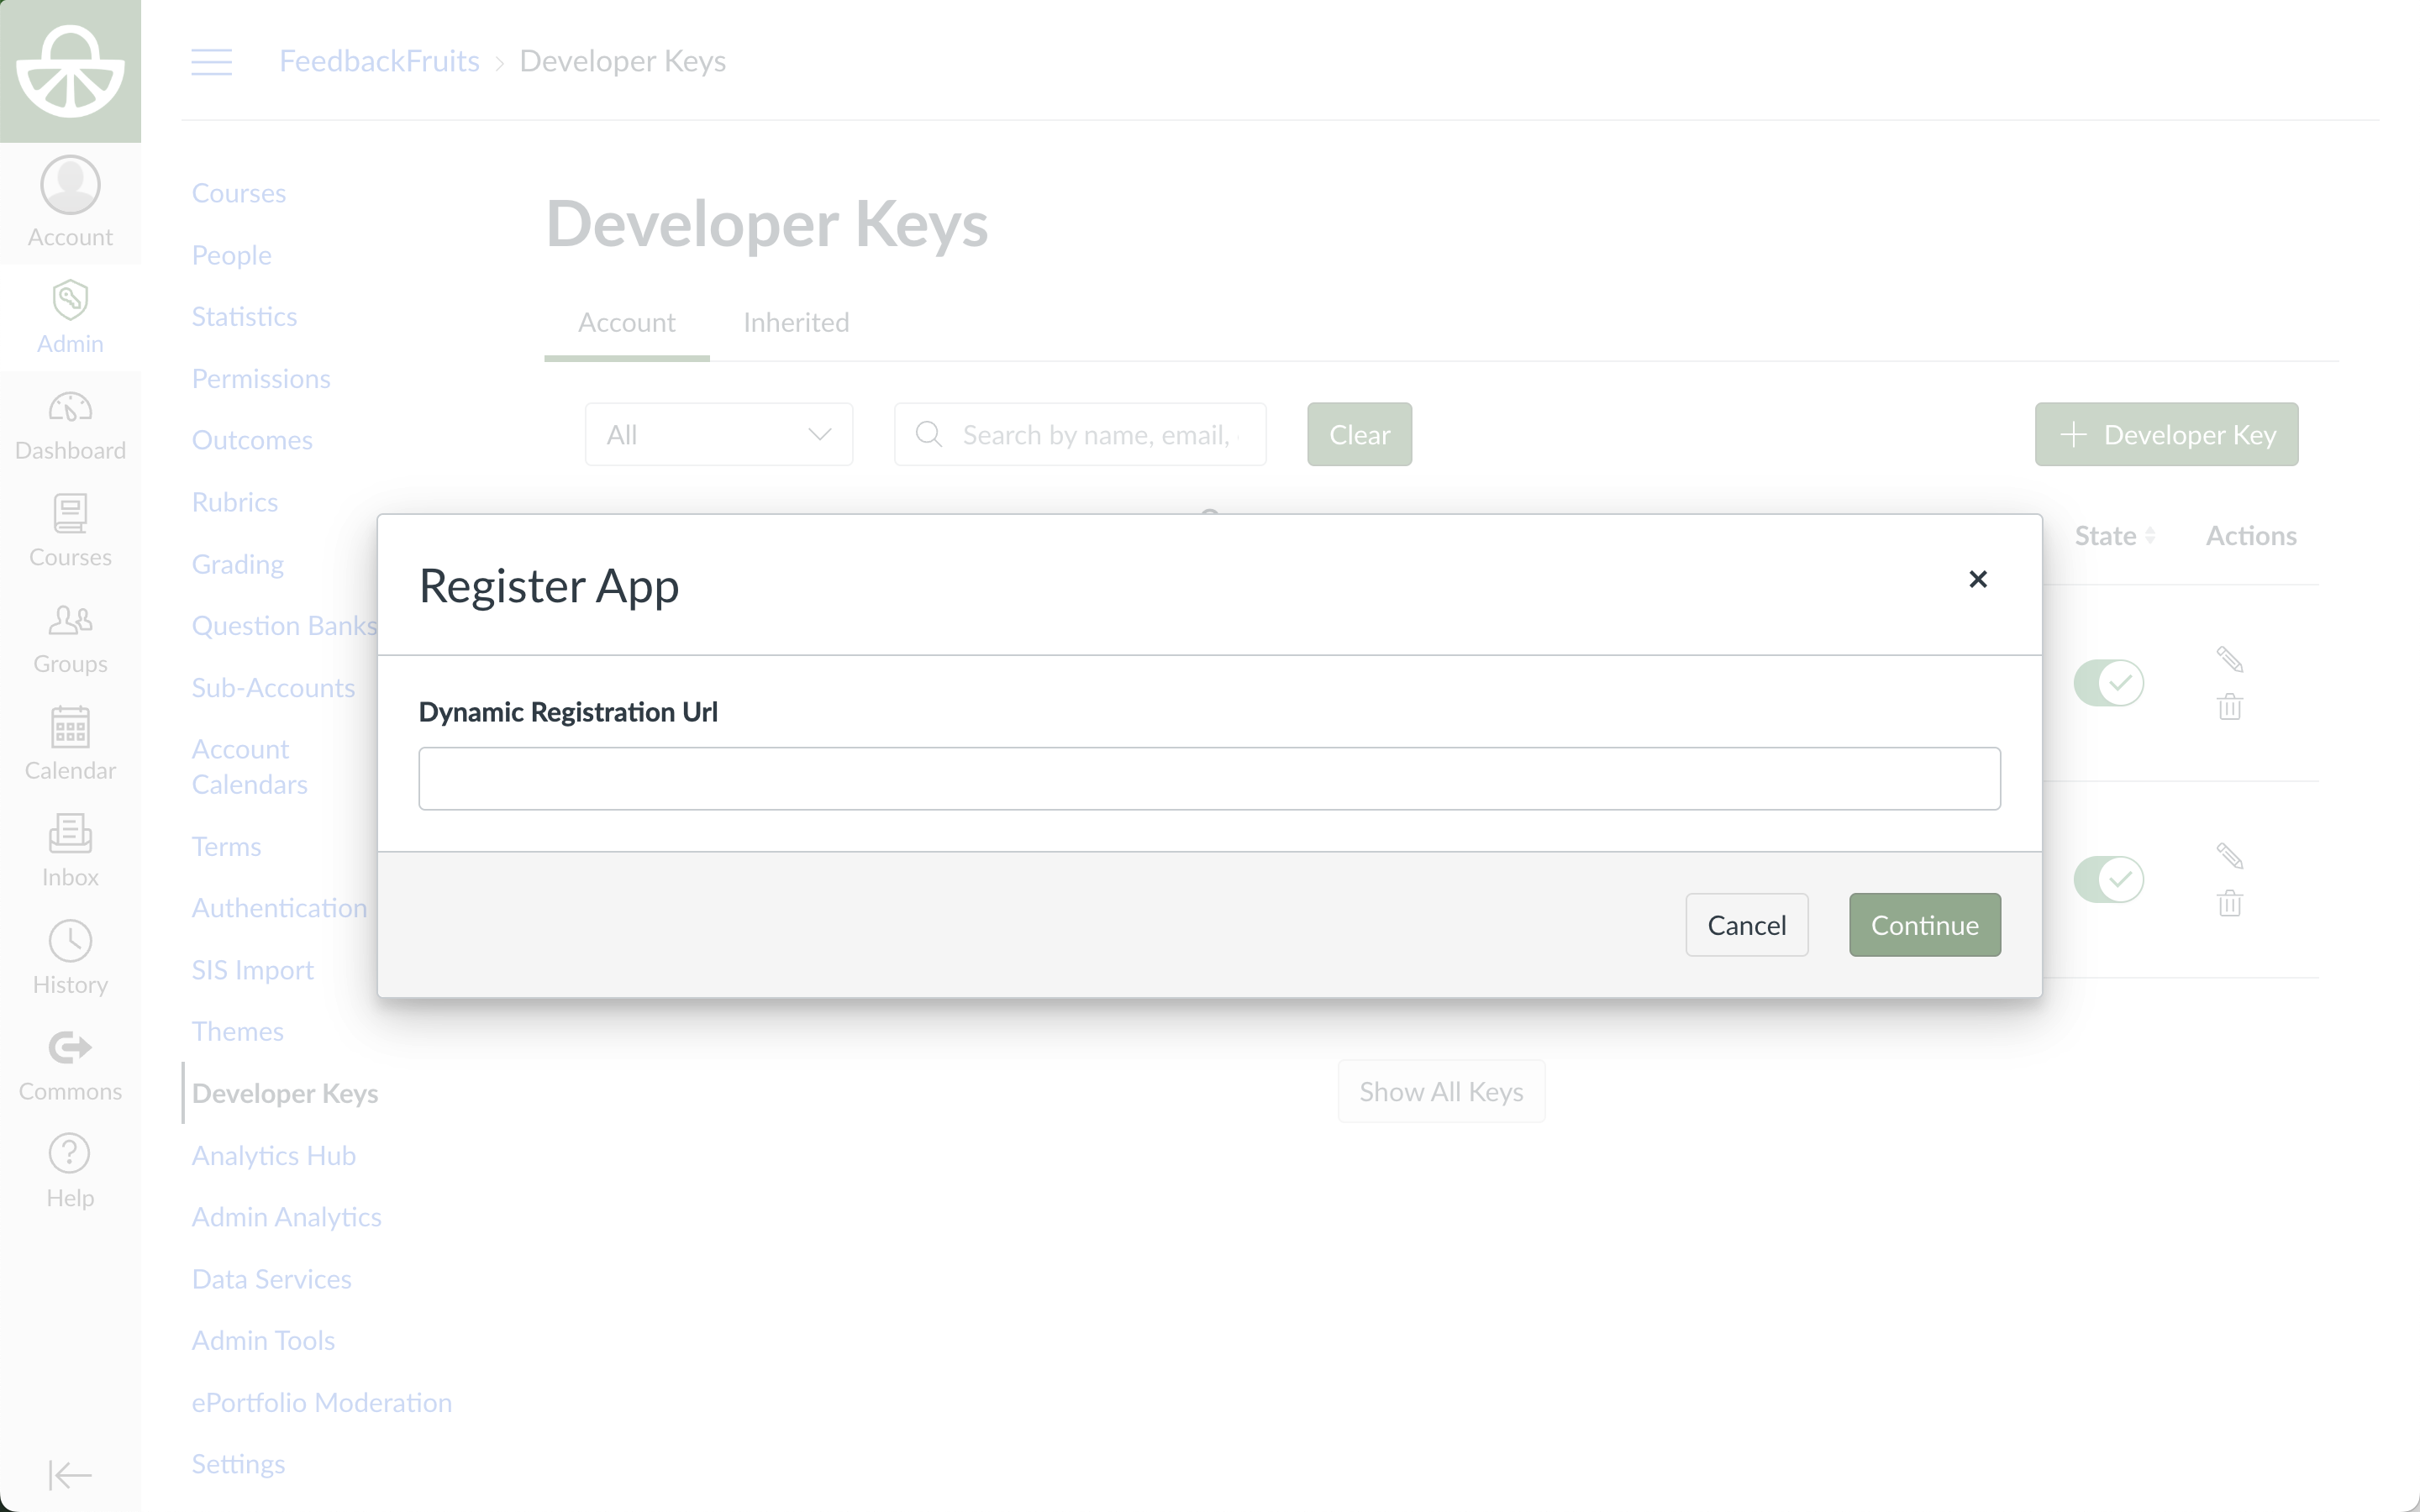Toggle the first developer key state switch
Viewport: 2420px width, 1512px height.
tap(2108, 683)
